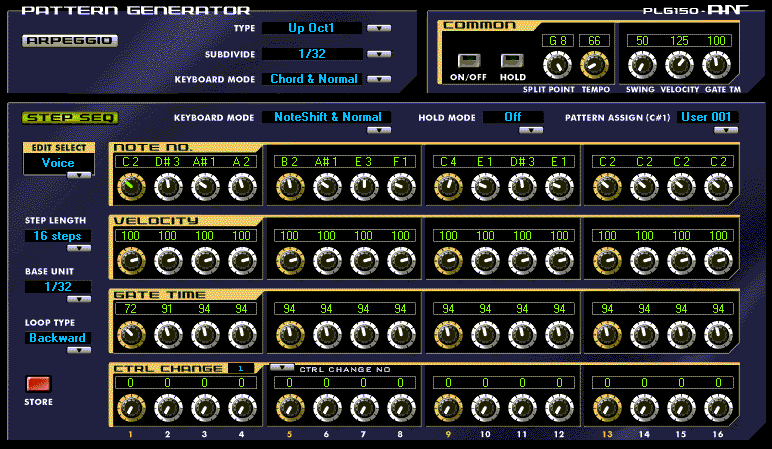The height and width of the screenshot is (449, 772).
Task: Click the step 9 Ctrl Change knob
Action: (x=449, y=408)
